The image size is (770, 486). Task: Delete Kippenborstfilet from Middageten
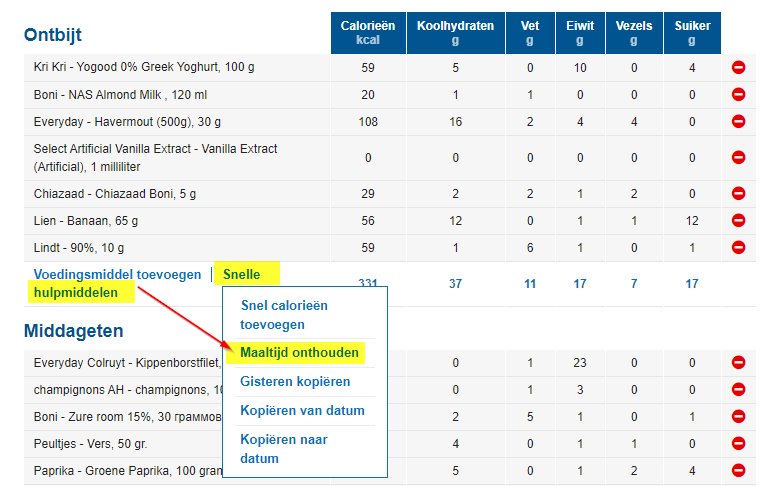click(739, 363)
